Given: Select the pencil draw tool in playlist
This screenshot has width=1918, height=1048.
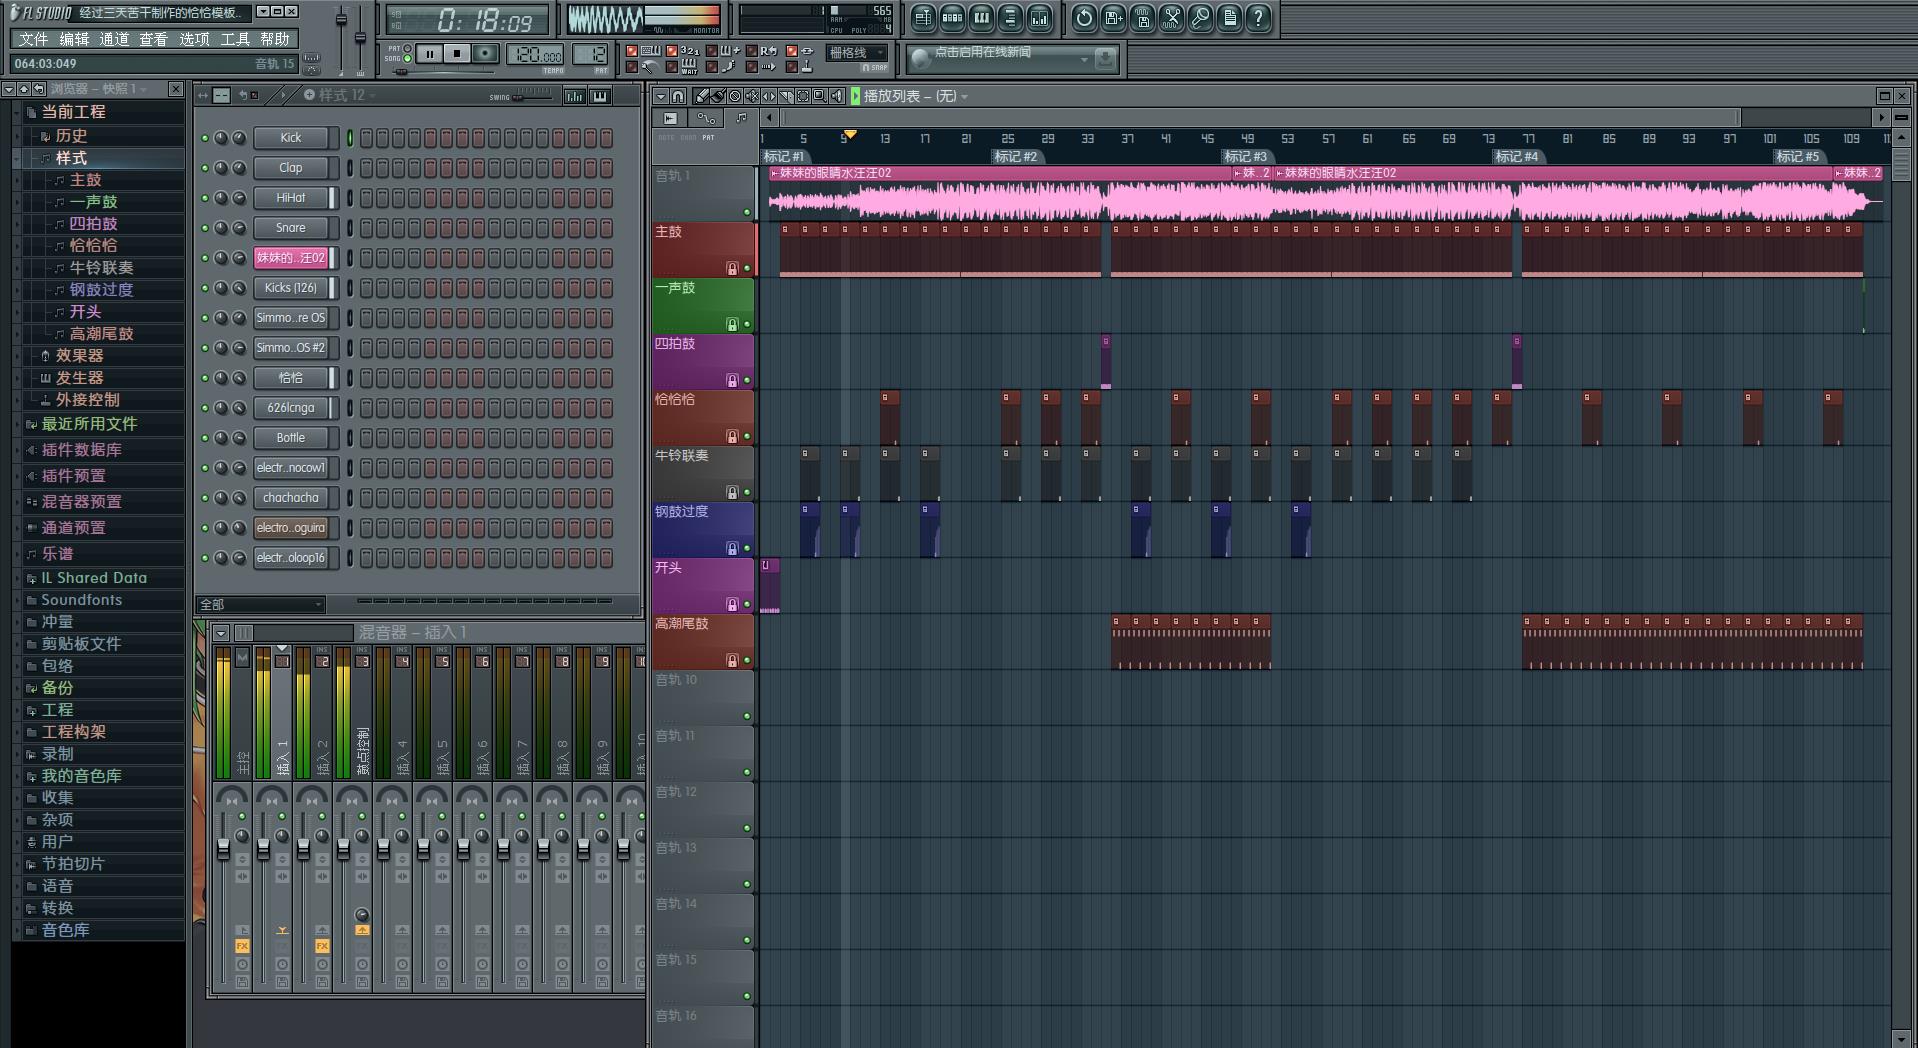Looking at the screenshot, I should (x=701, y=96).
